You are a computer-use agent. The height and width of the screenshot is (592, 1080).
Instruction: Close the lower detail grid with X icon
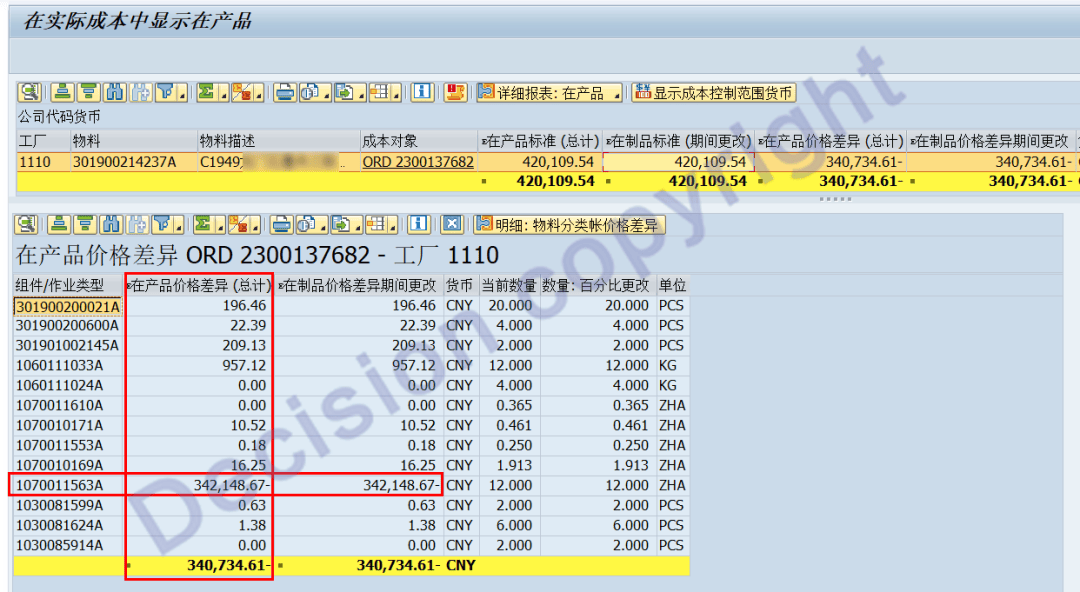coord(452,225)
